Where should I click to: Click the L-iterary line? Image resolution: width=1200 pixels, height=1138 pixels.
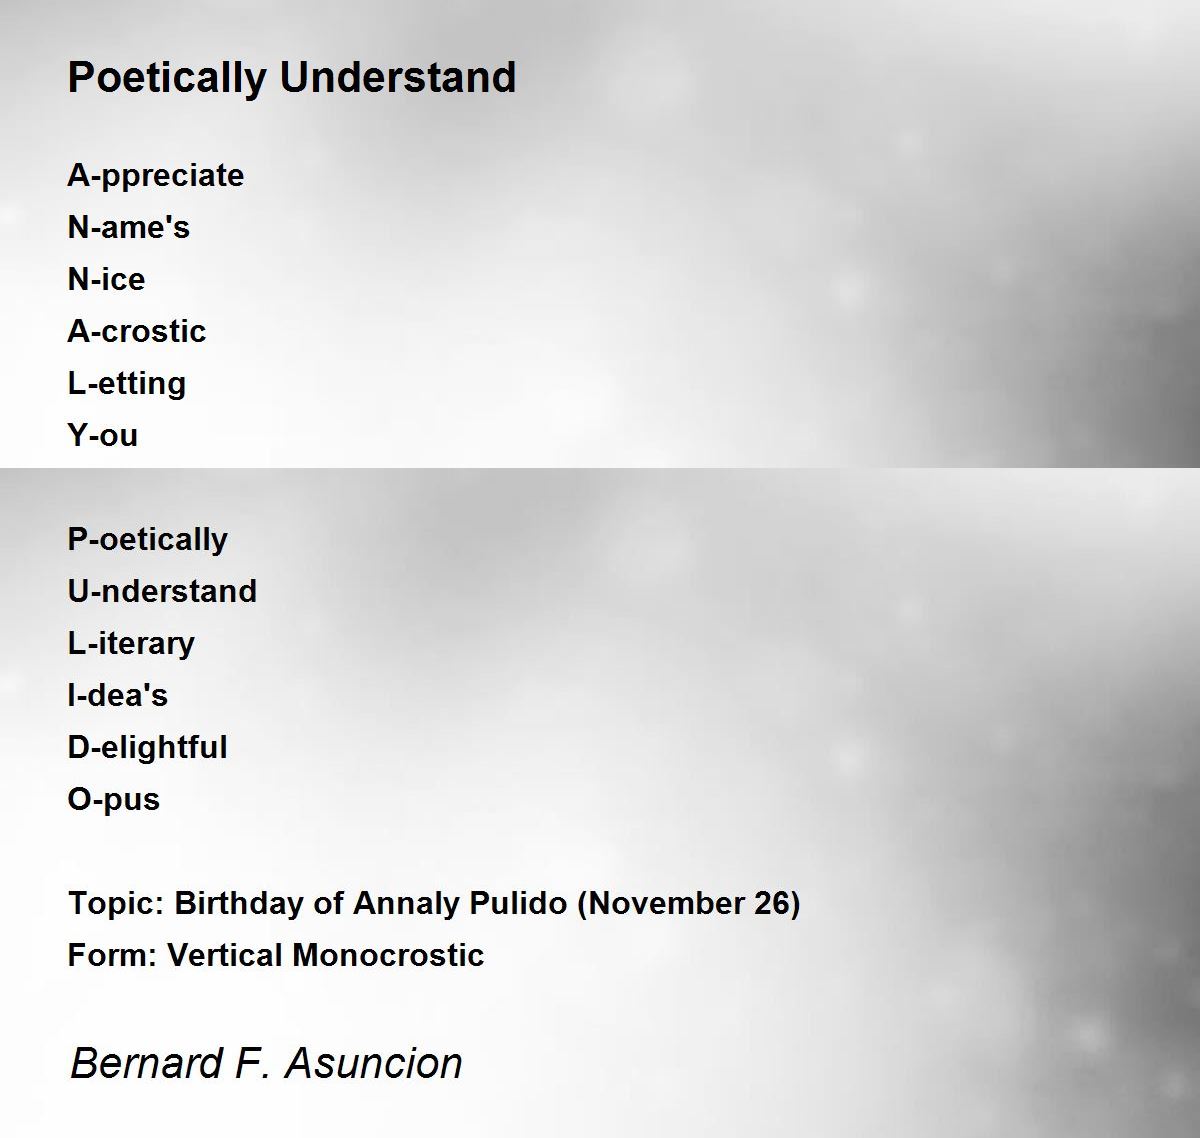point(131,644)
